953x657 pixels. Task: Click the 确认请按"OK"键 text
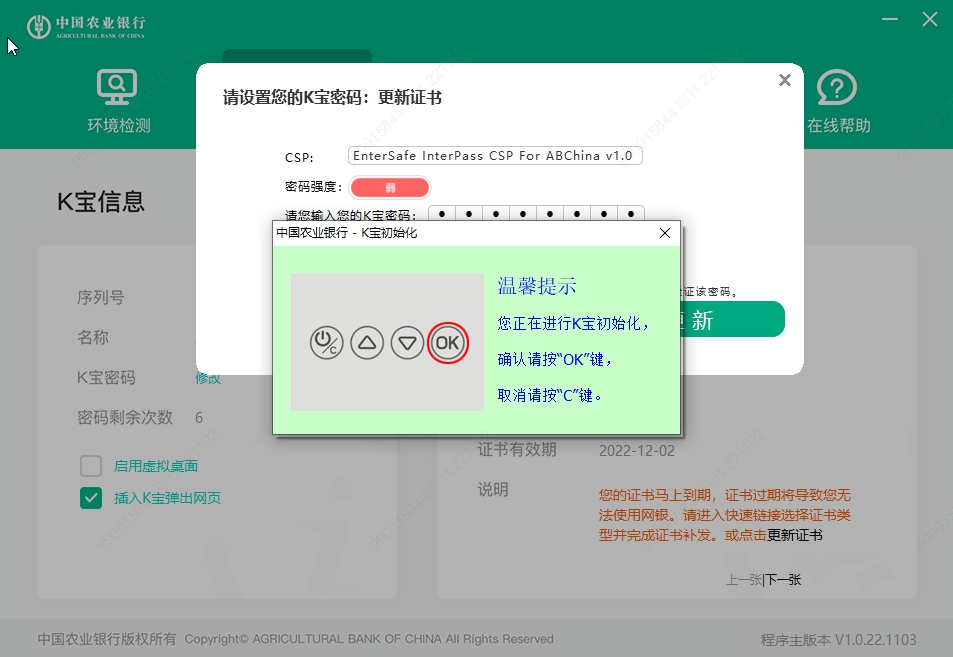pyautogui.click(x=554, y=359)
